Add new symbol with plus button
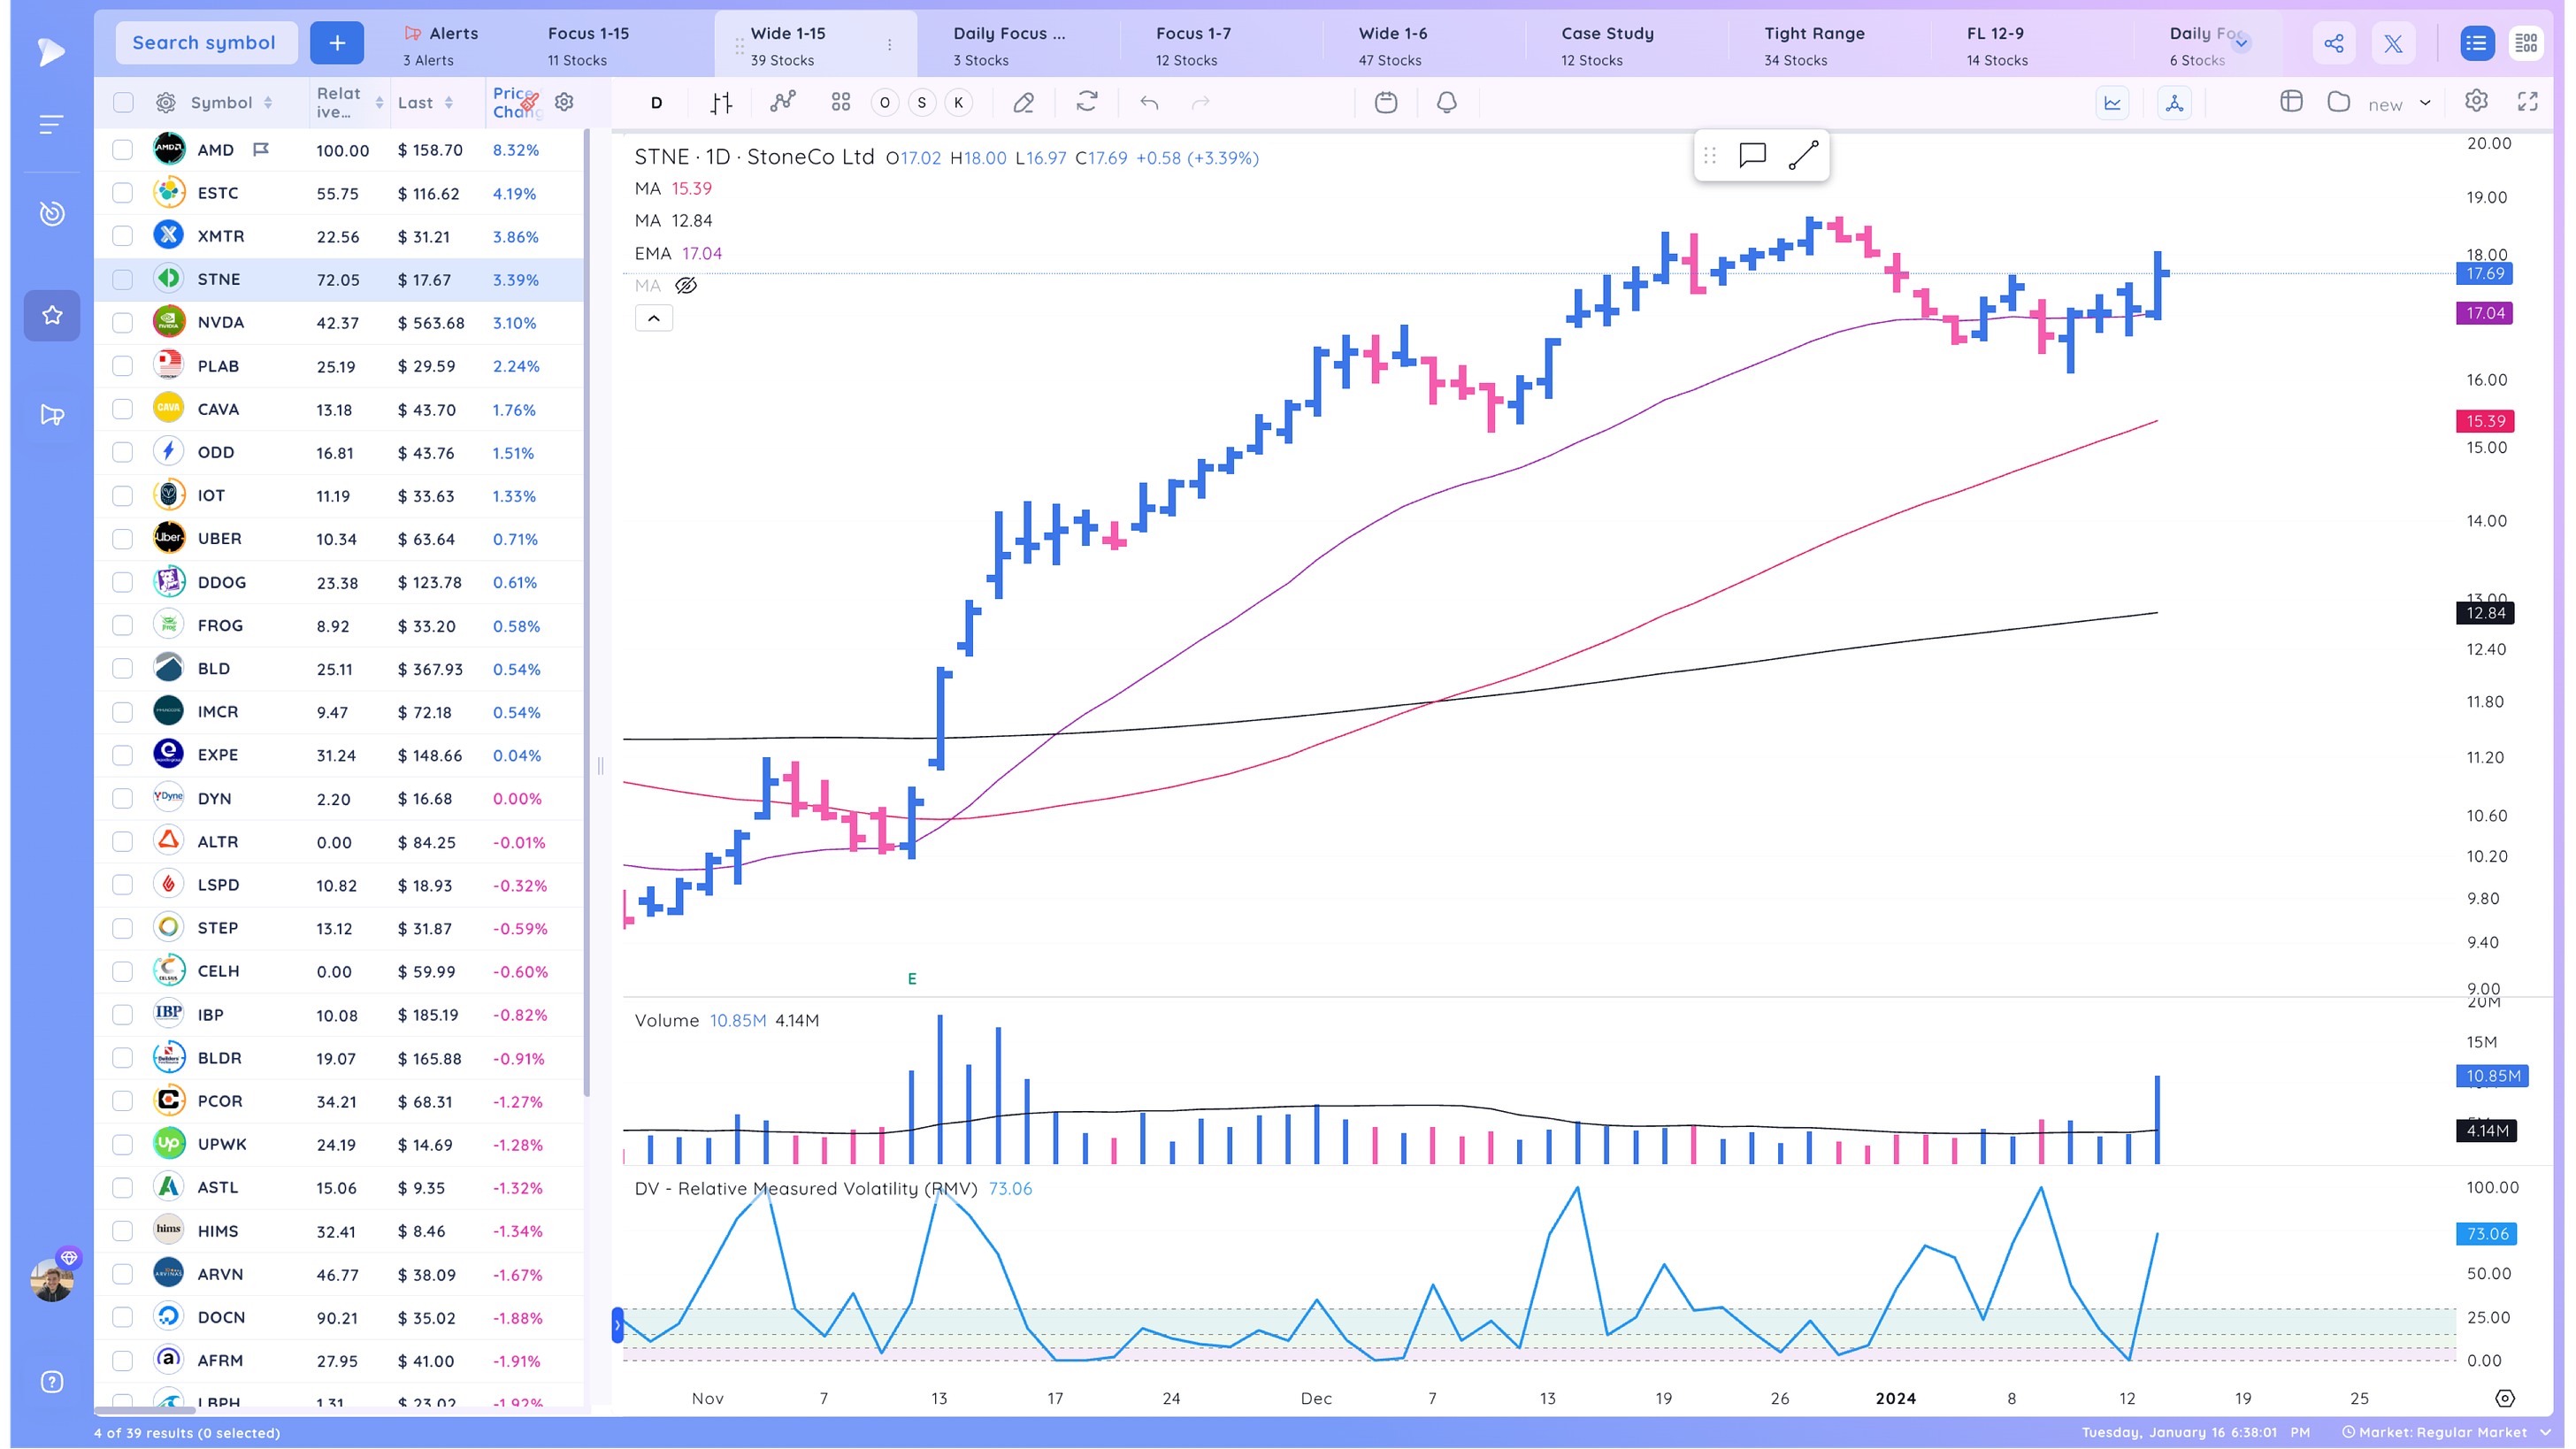 (337, 43)
